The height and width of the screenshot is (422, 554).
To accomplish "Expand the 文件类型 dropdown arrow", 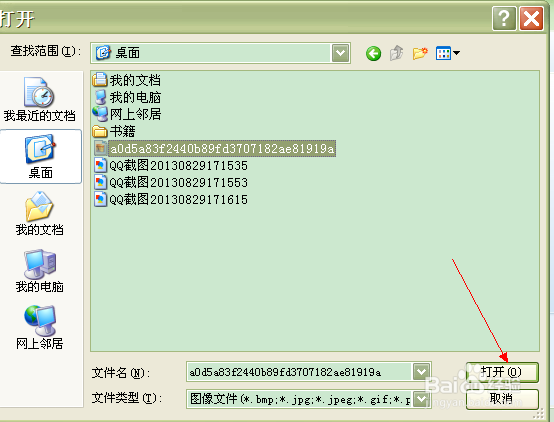I will [x=421, y=399].
